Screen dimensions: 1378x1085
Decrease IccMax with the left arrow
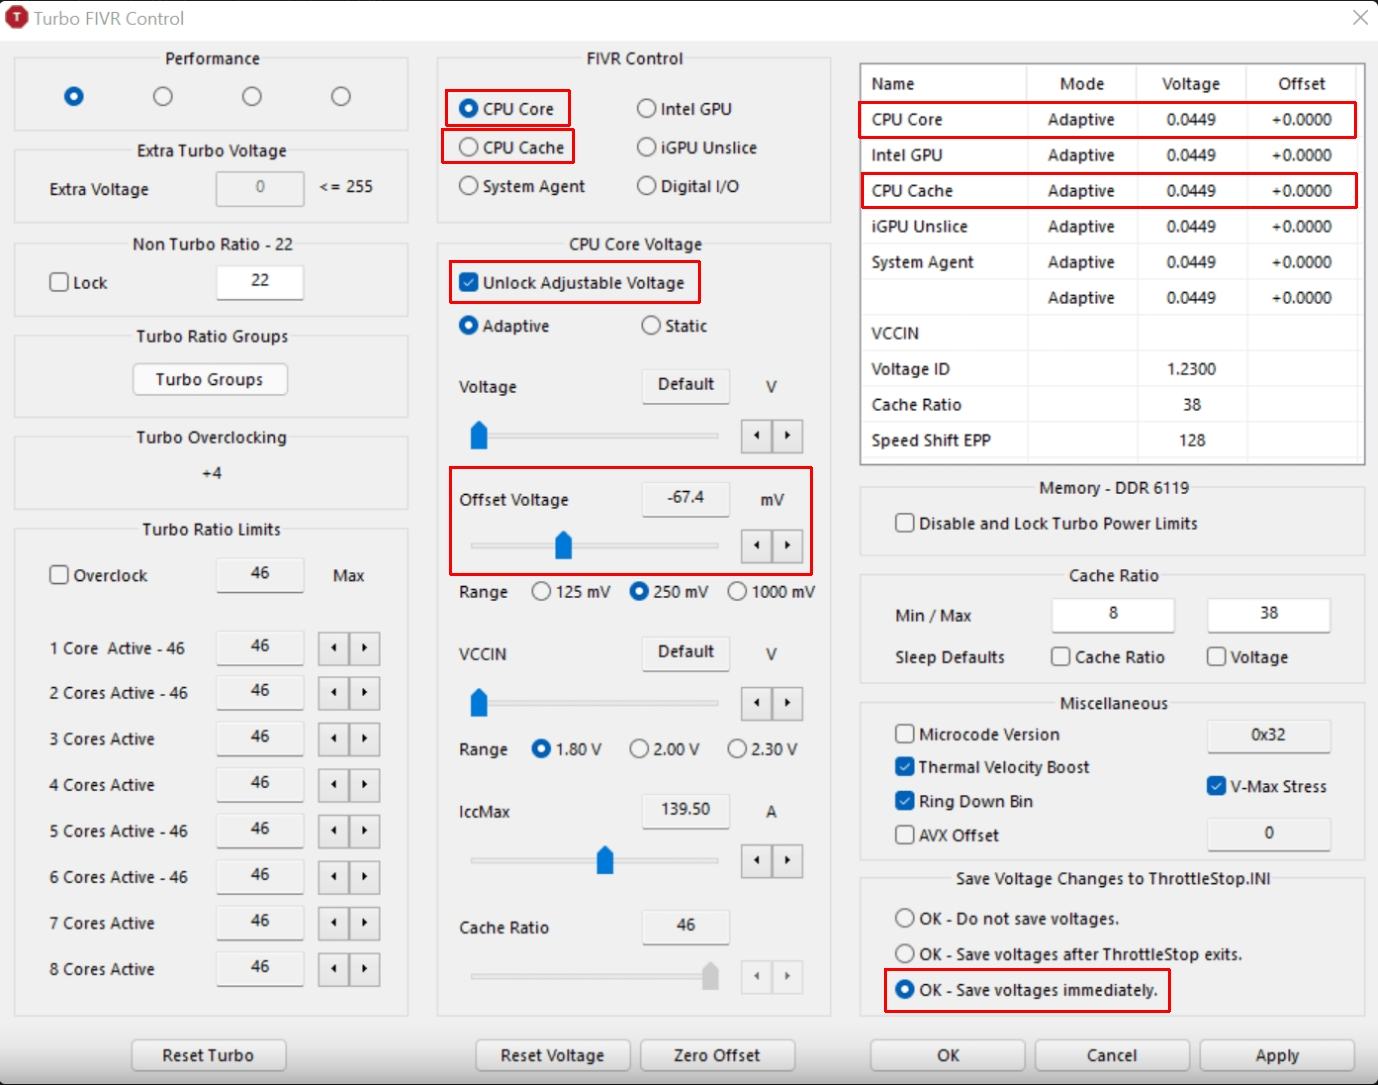(x=757, y=860)
